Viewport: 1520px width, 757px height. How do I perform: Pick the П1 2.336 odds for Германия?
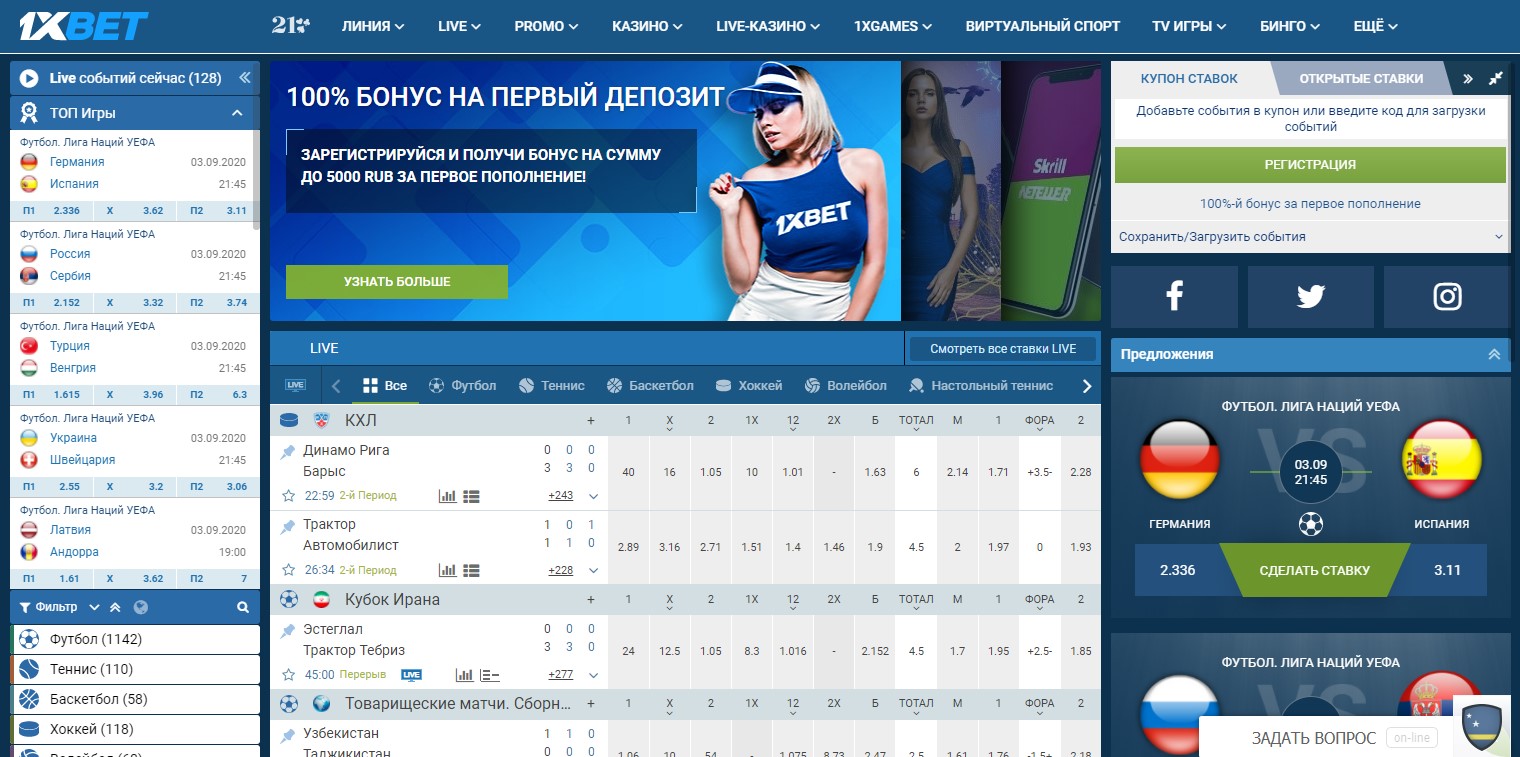[51, 210]
